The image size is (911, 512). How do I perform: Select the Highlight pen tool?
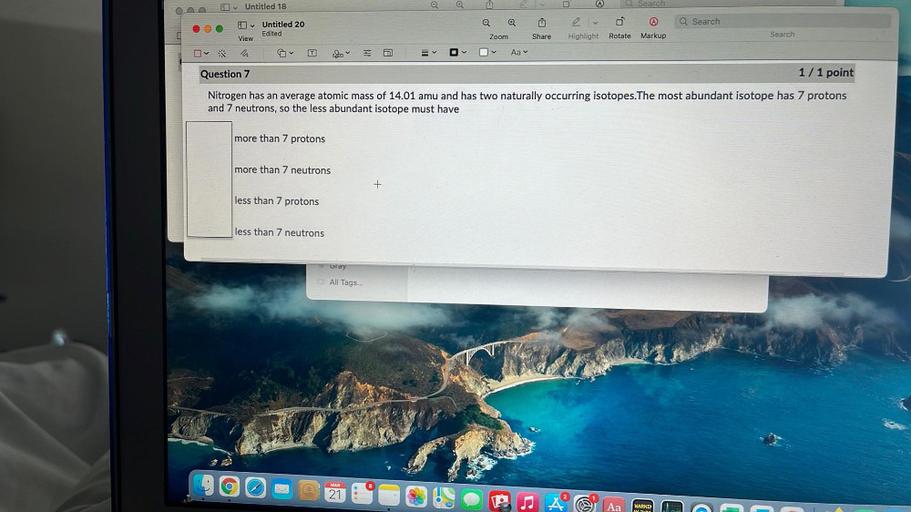[x=576, y=22]
